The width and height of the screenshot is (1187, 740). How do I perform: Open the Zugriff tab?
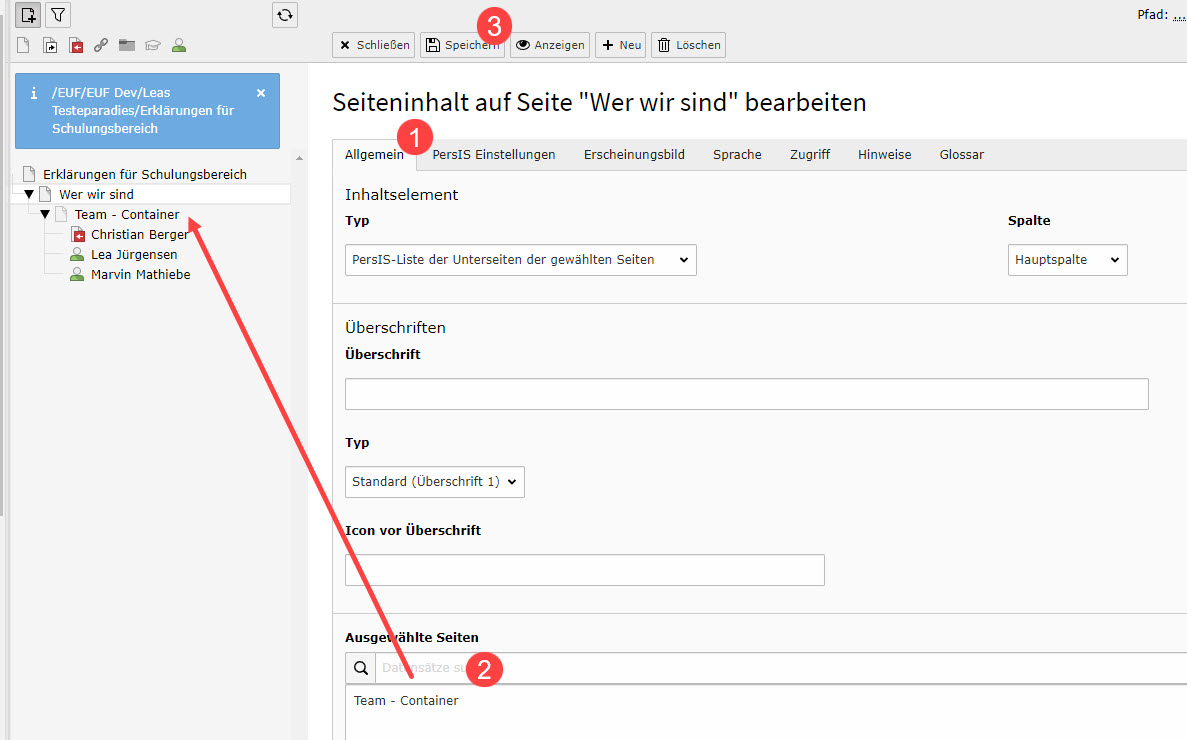pyautogui.click(x=809, y=155)
